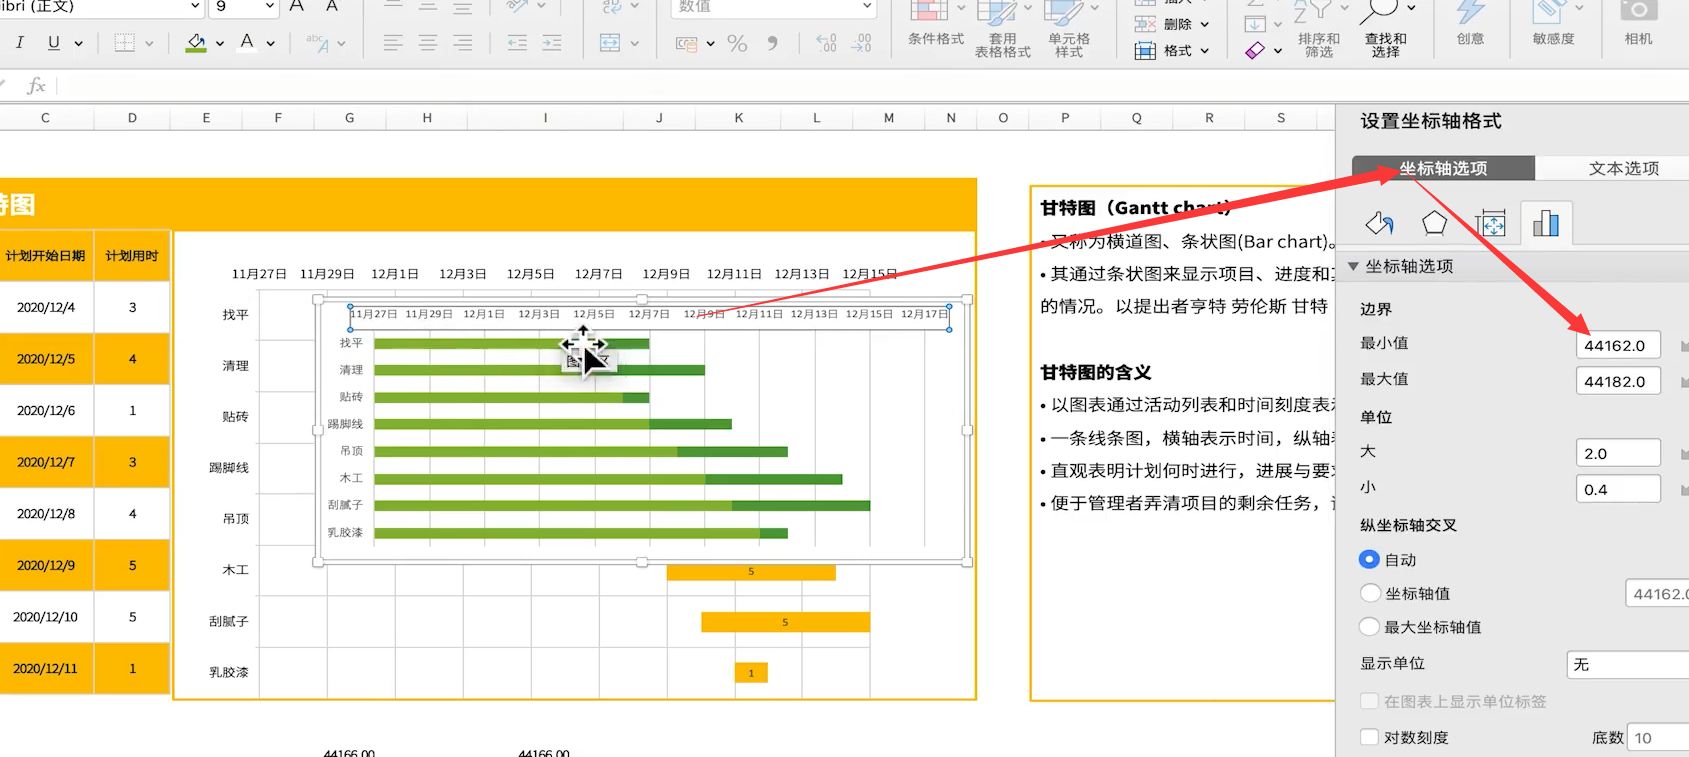The image size is (1689, 757).
Task: Click the fill color paint bucket swatch
Action: pyautogui.click(x=196, y=43)
